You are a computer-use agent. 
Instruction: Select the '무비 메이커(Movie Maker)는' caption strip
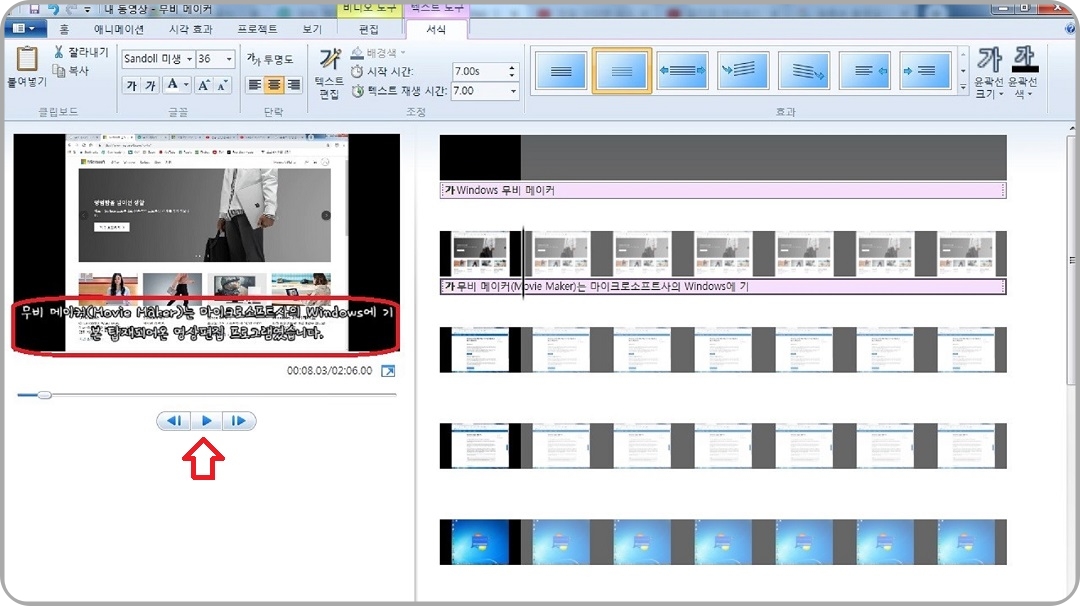coord(723,286)
